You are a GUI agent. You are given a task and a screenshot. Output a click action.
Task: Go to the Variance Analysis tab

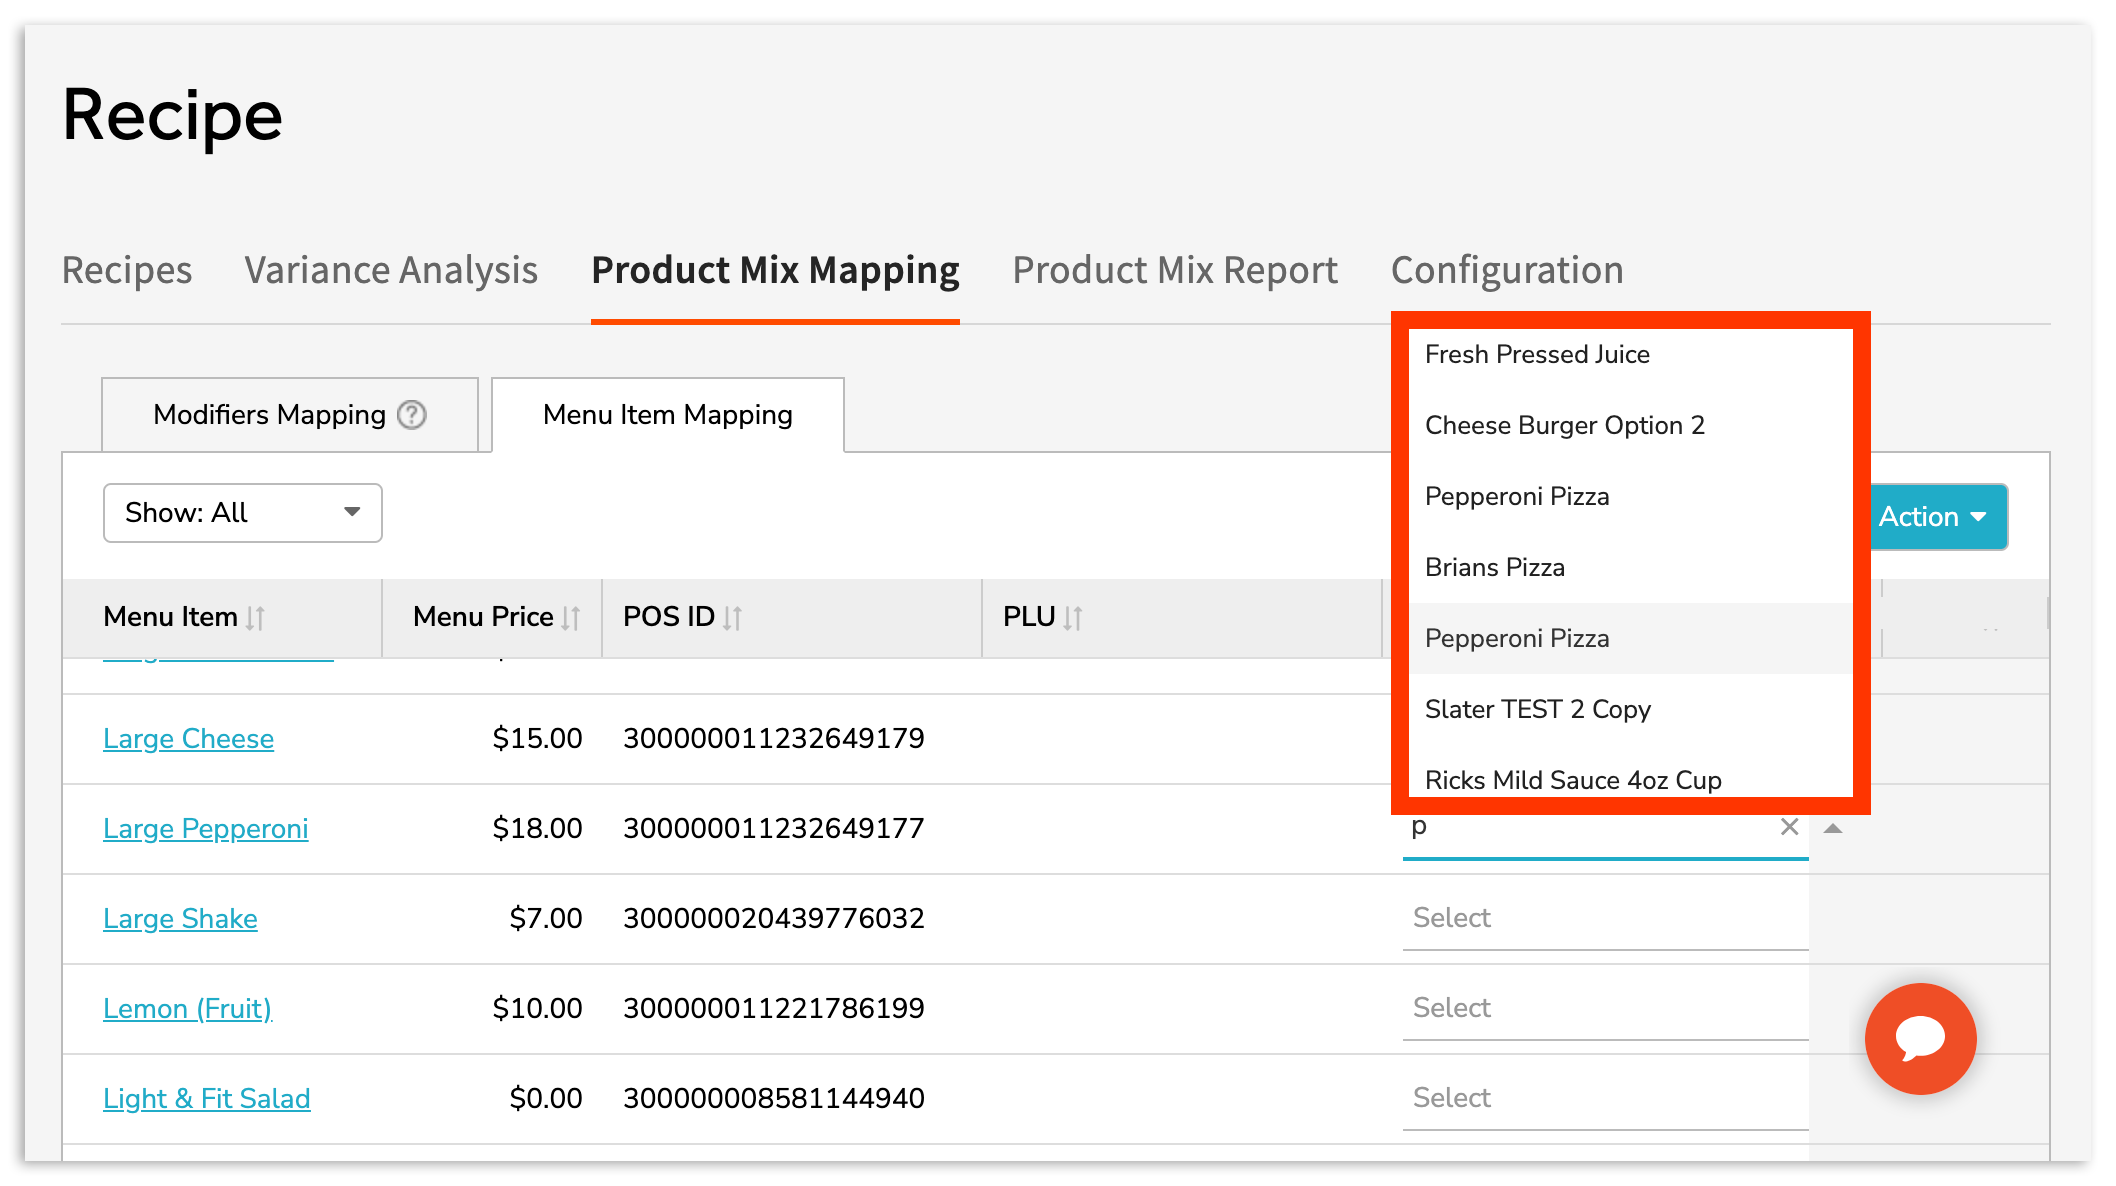(x=391, y=271)
